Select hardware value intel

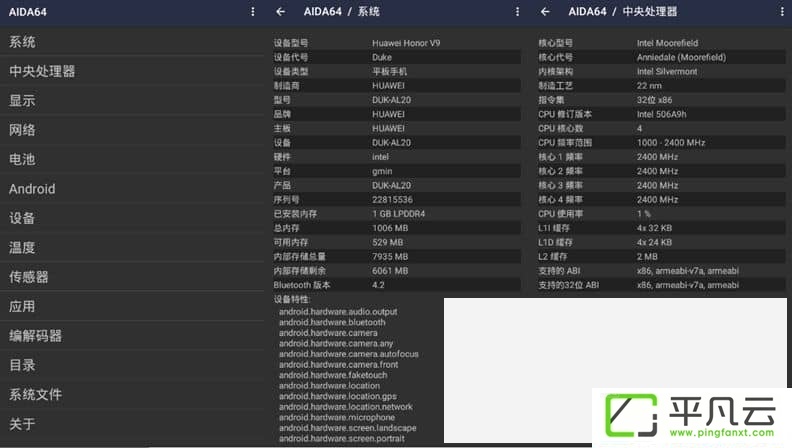[x=380, y=157]
